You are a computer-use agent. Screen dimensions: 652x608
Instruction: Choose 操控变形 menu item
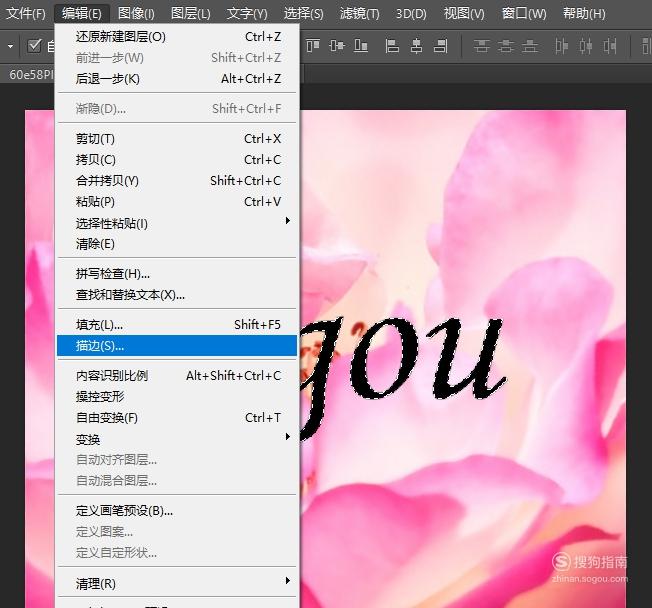pyautogui.click(x=177, y=397)
